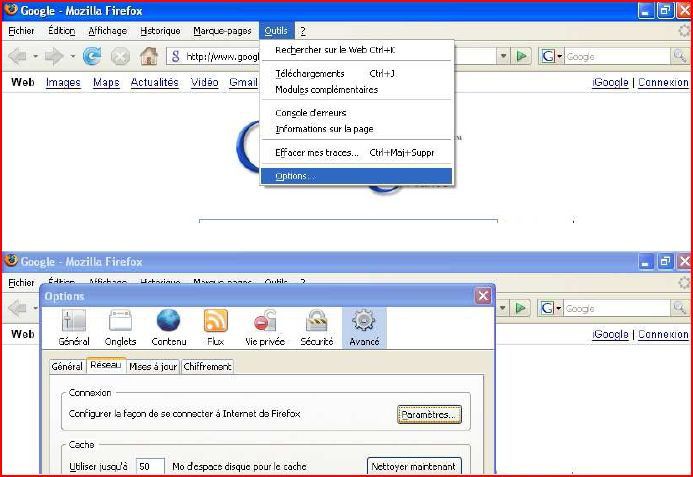Click Back arrow in the upper Firefox window
Screen dimensions: 693x477
click(x=18, y=56)
